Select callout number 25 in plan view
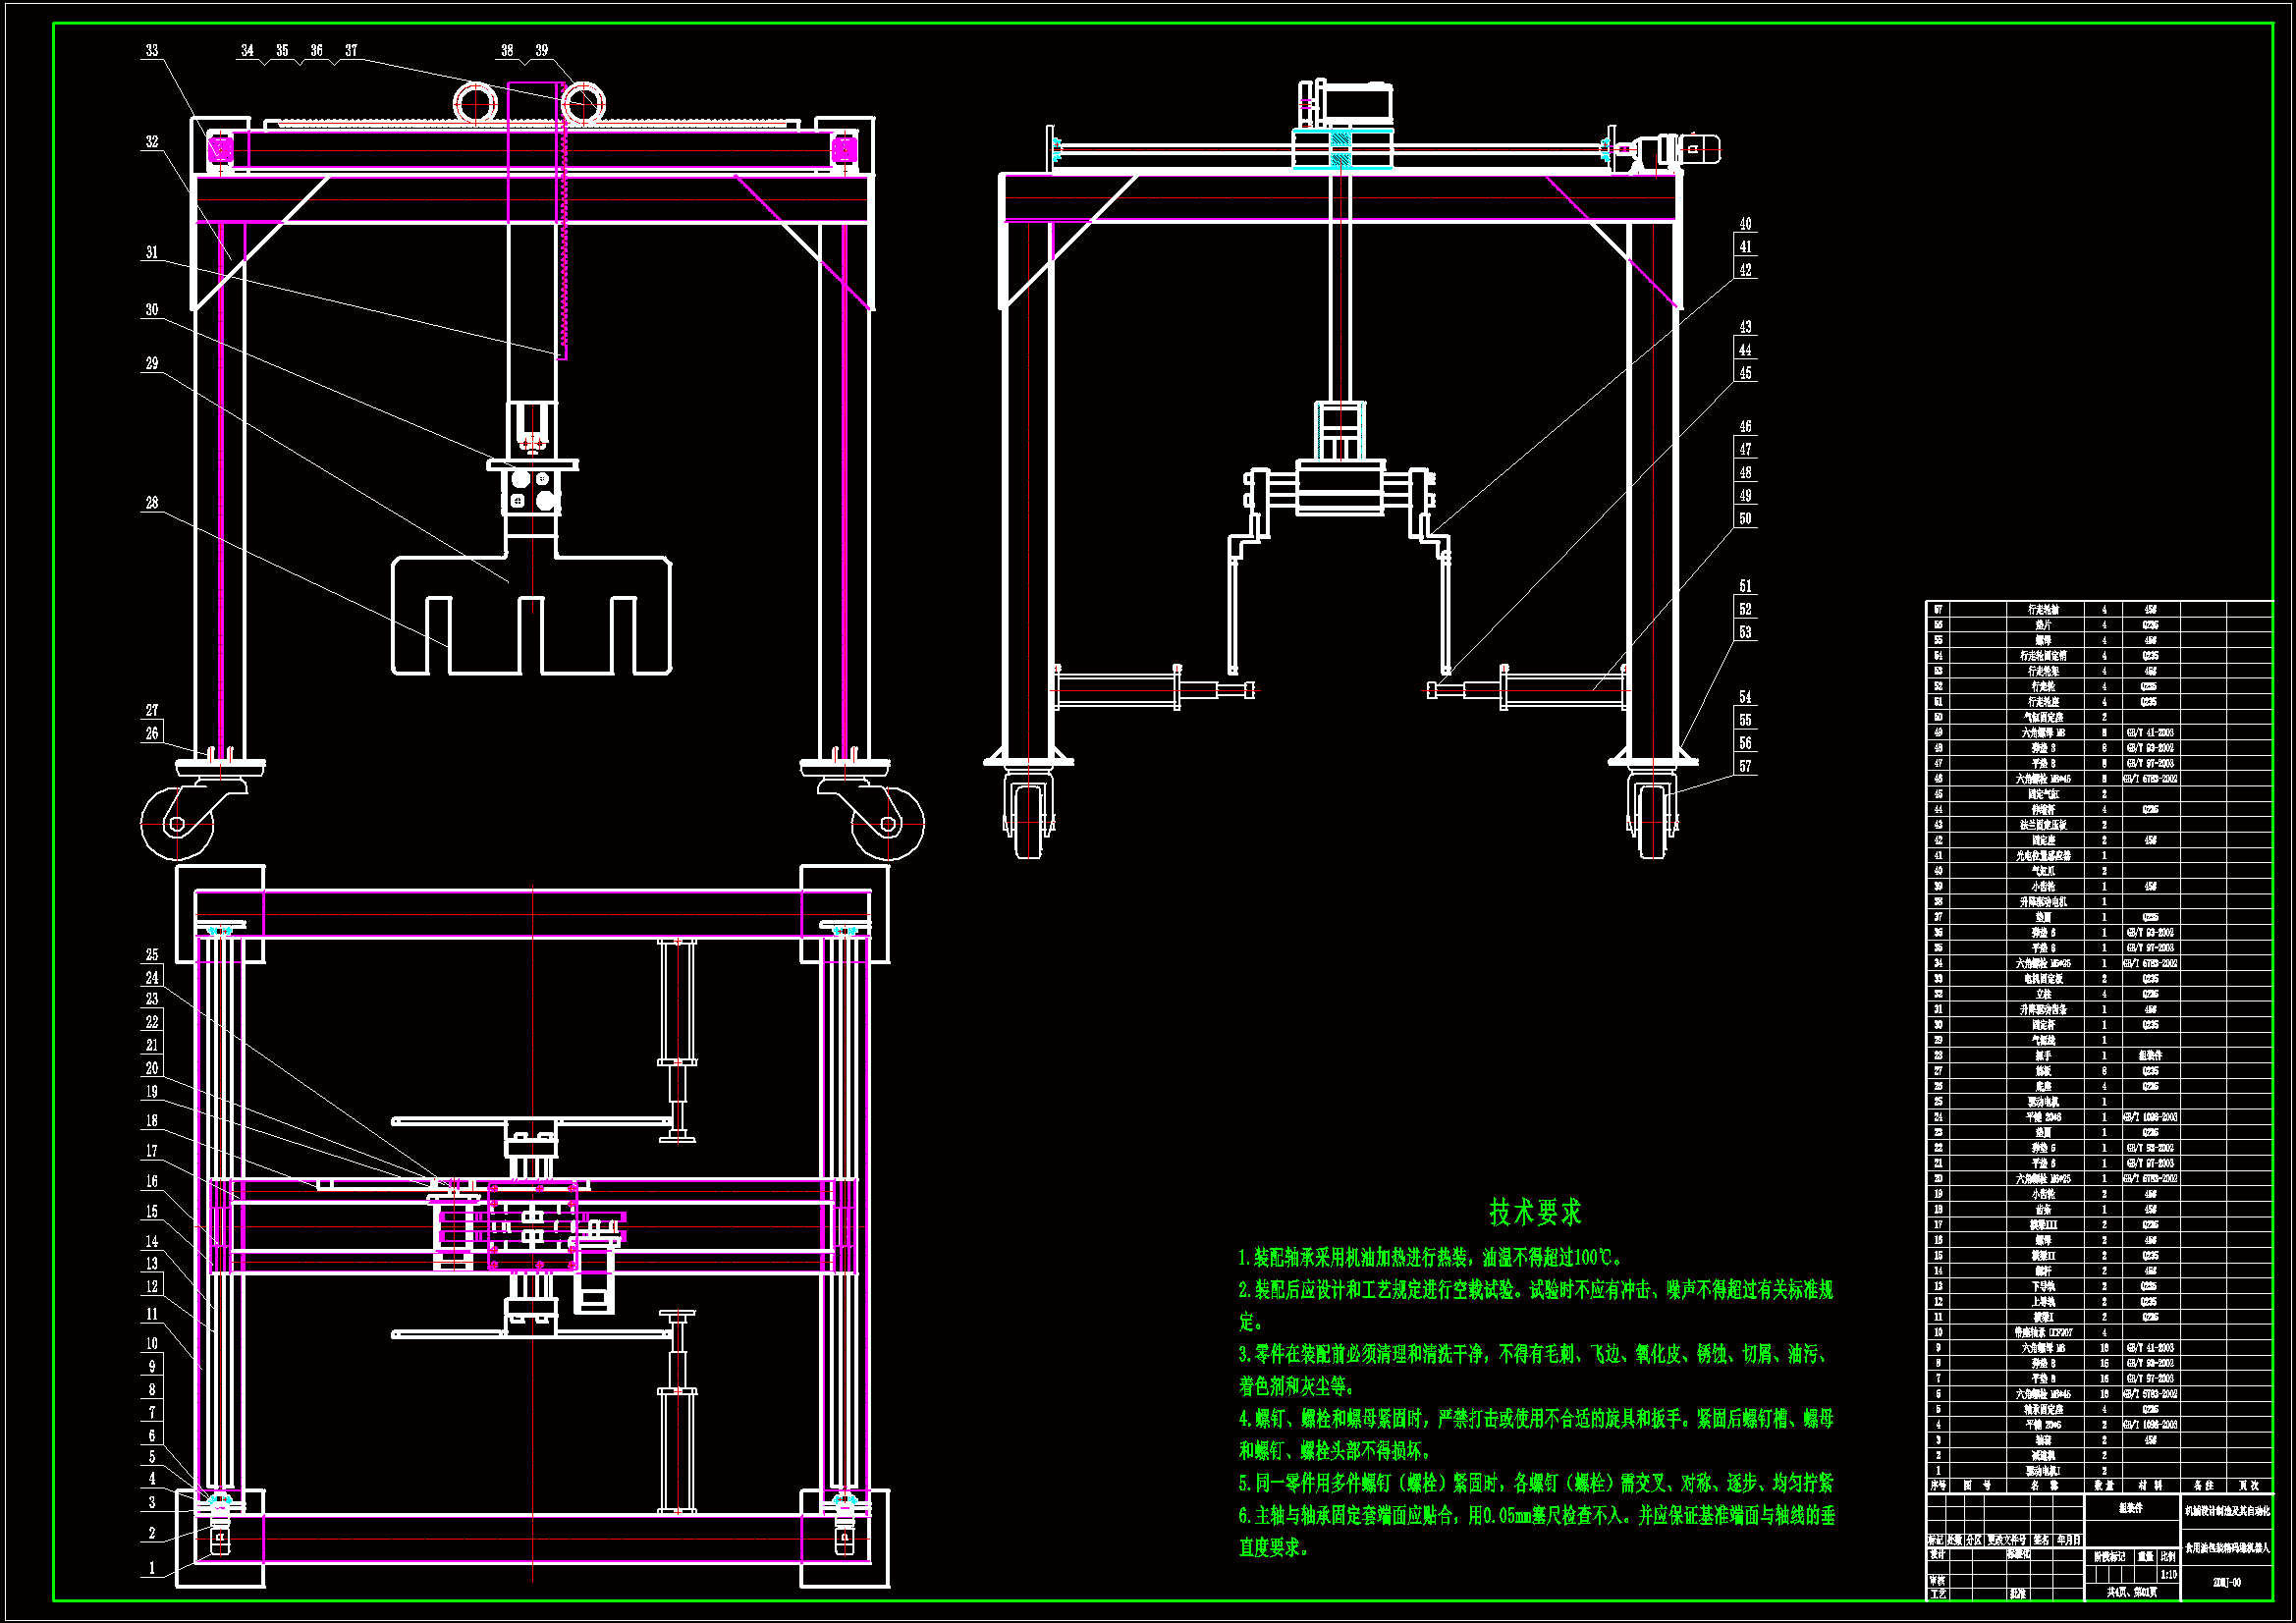 click(x=152, y=955)
